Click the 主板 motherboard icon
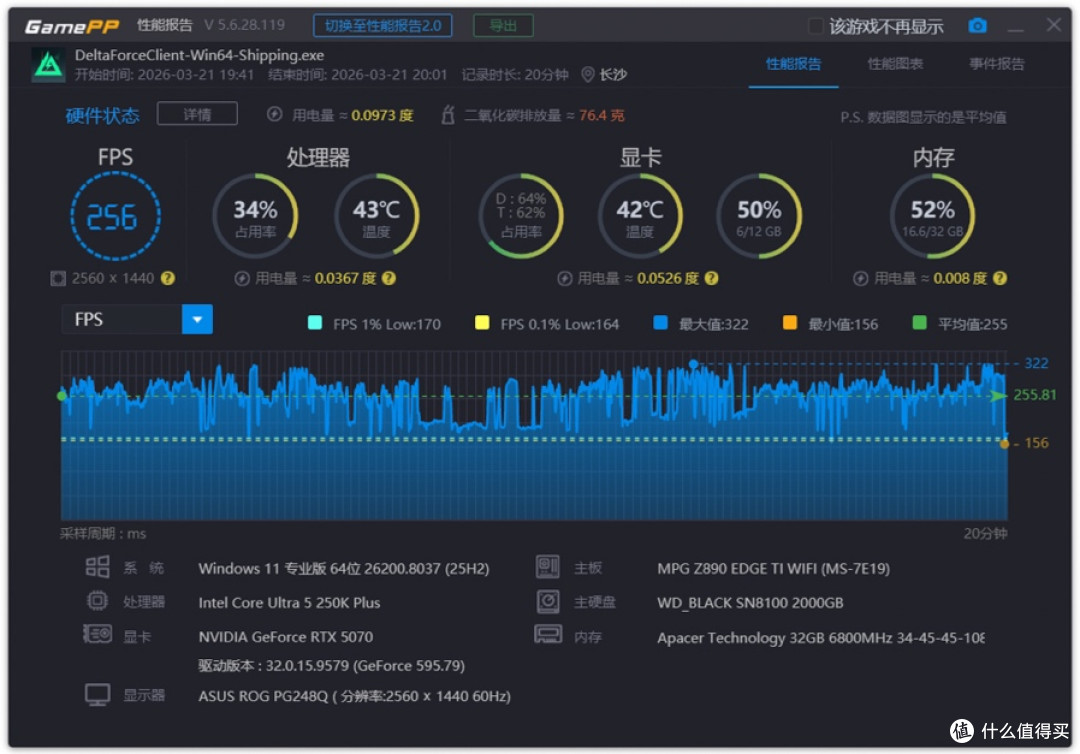 tap(548, 567)
